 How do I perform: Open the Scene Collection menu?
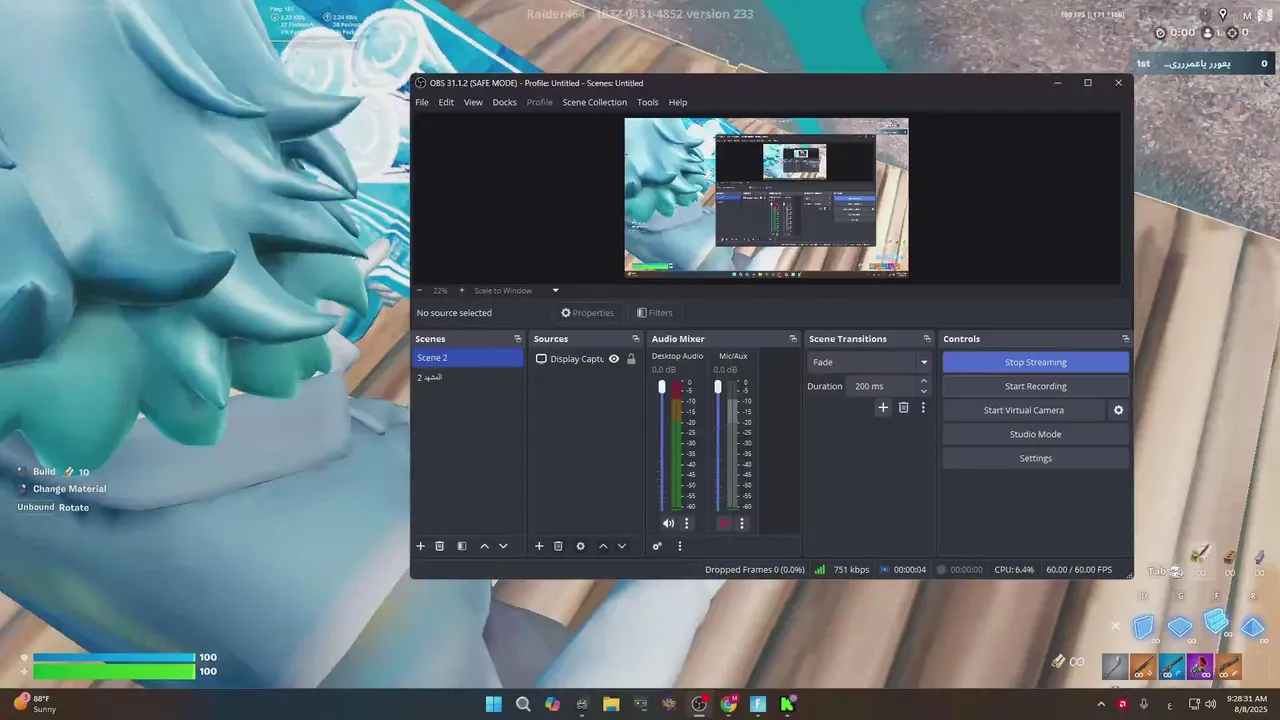(594, 102)
